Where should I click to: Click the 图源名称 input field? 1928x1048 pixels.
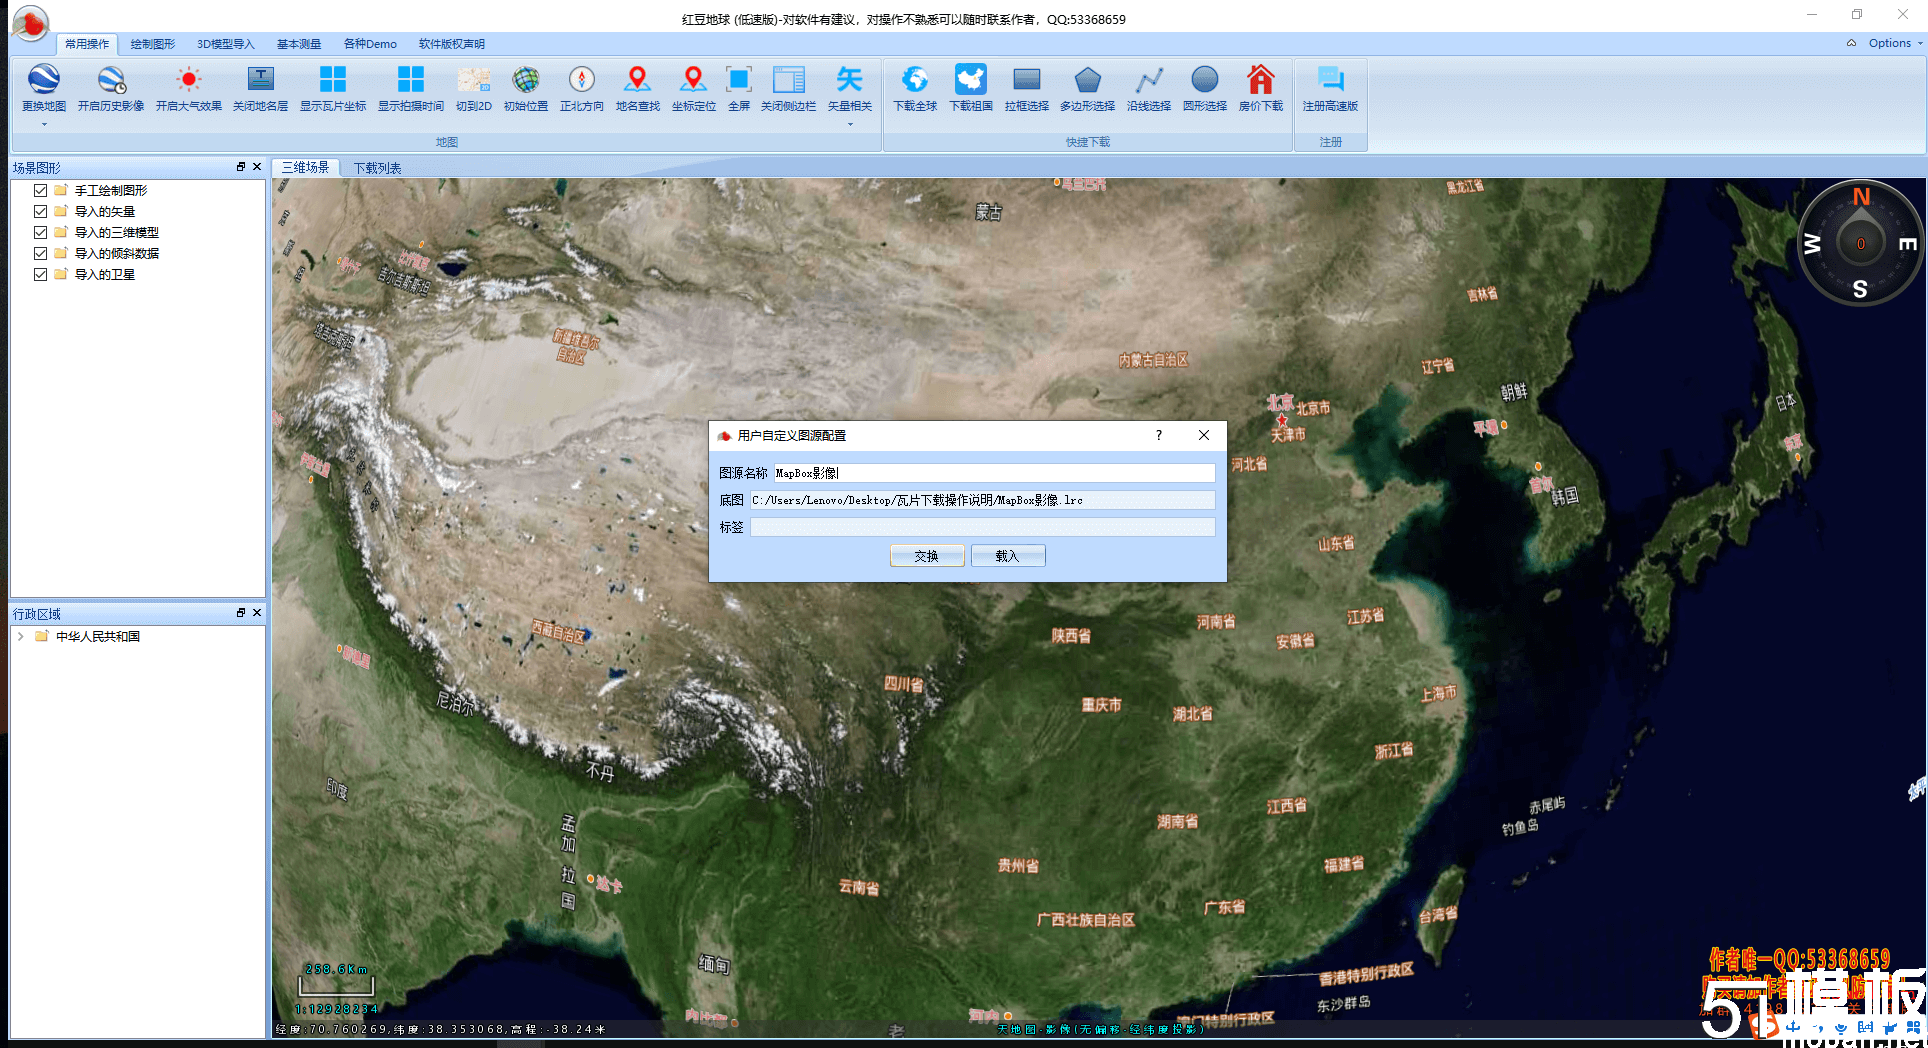pos(994,473)
